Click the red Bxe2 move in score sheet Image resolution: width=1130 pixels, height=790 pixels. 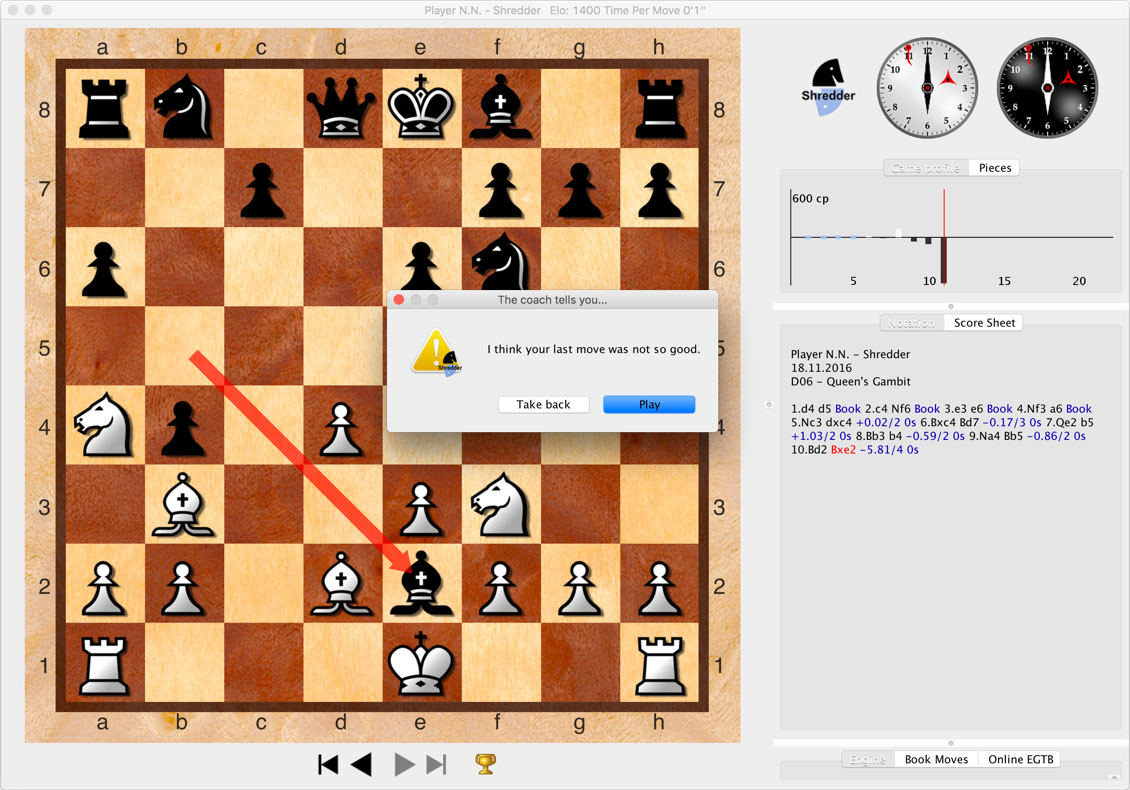(x=843, y=450)
